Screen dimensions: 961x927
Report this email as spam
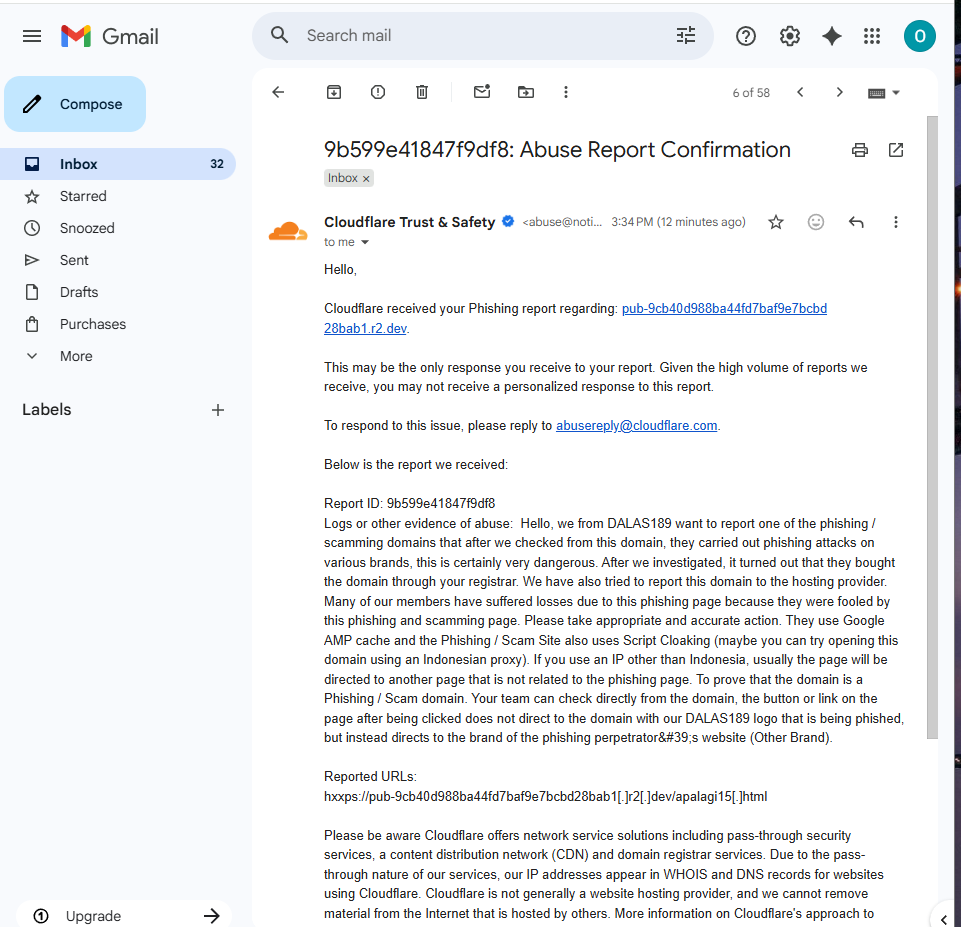click(x=378, y=93)
